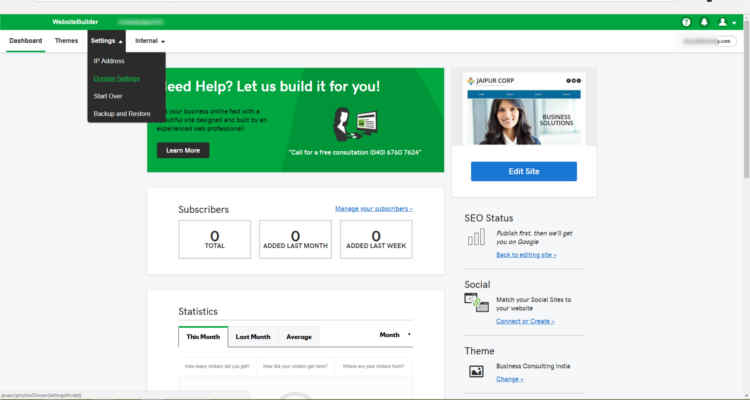Open the Month dropdown in Statistics

[394, 335]
